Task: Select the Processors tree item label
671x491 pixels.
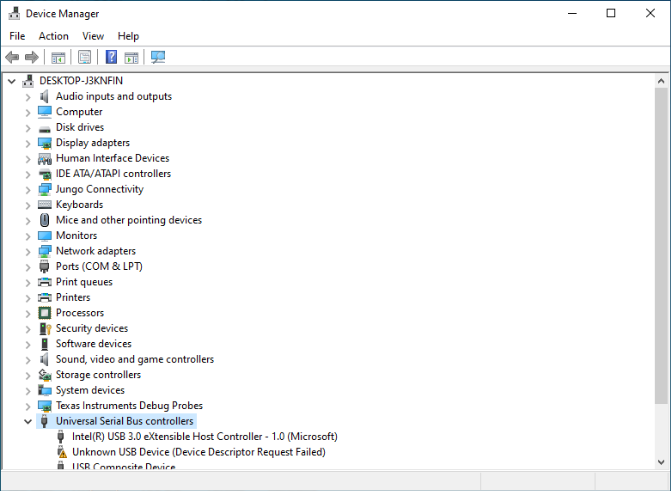Action: pos(80,313)
